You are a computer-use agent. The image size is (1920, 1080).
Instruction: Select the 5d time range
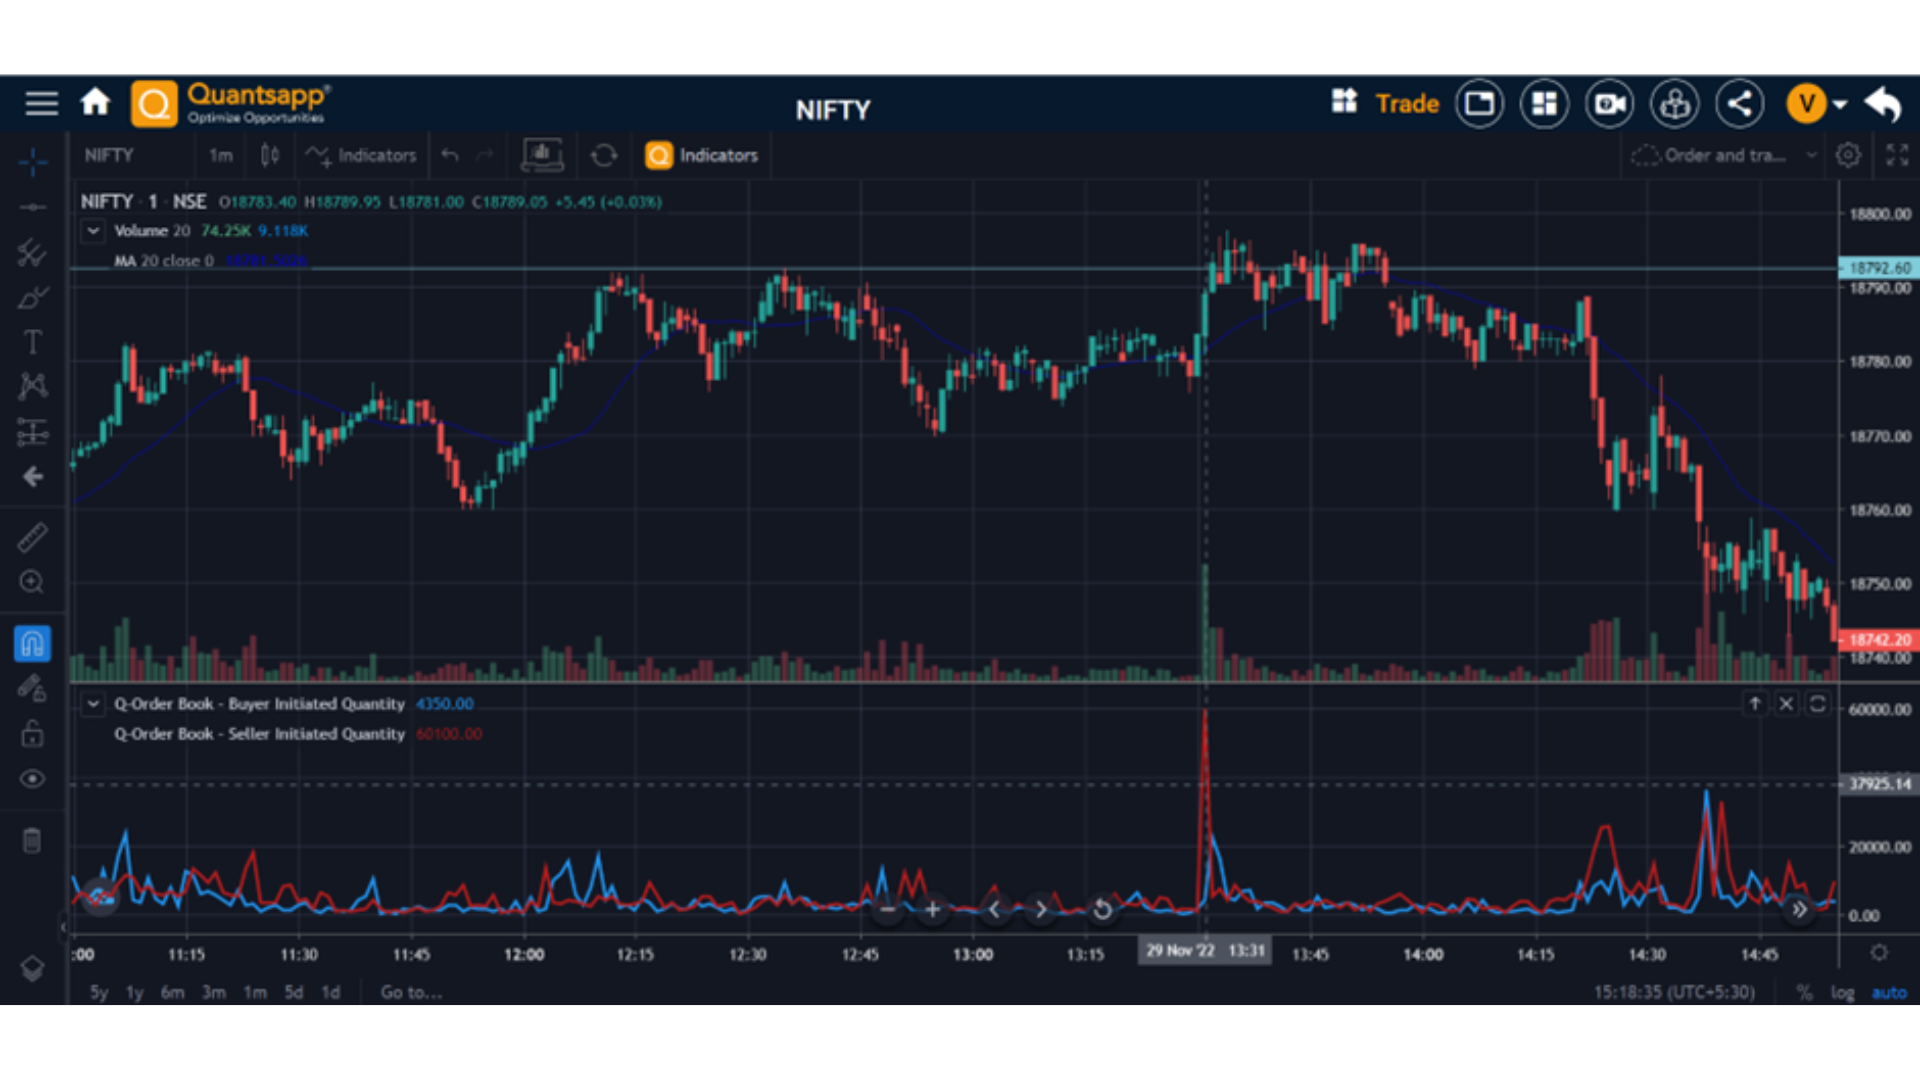293,992
